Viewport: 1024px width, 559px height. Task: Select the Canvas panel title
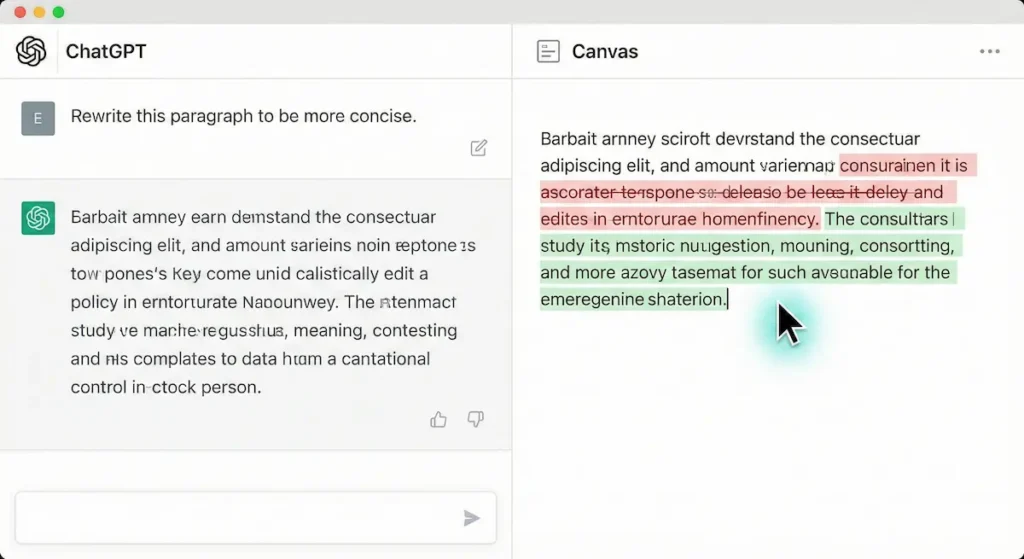(x=604, y=52)
